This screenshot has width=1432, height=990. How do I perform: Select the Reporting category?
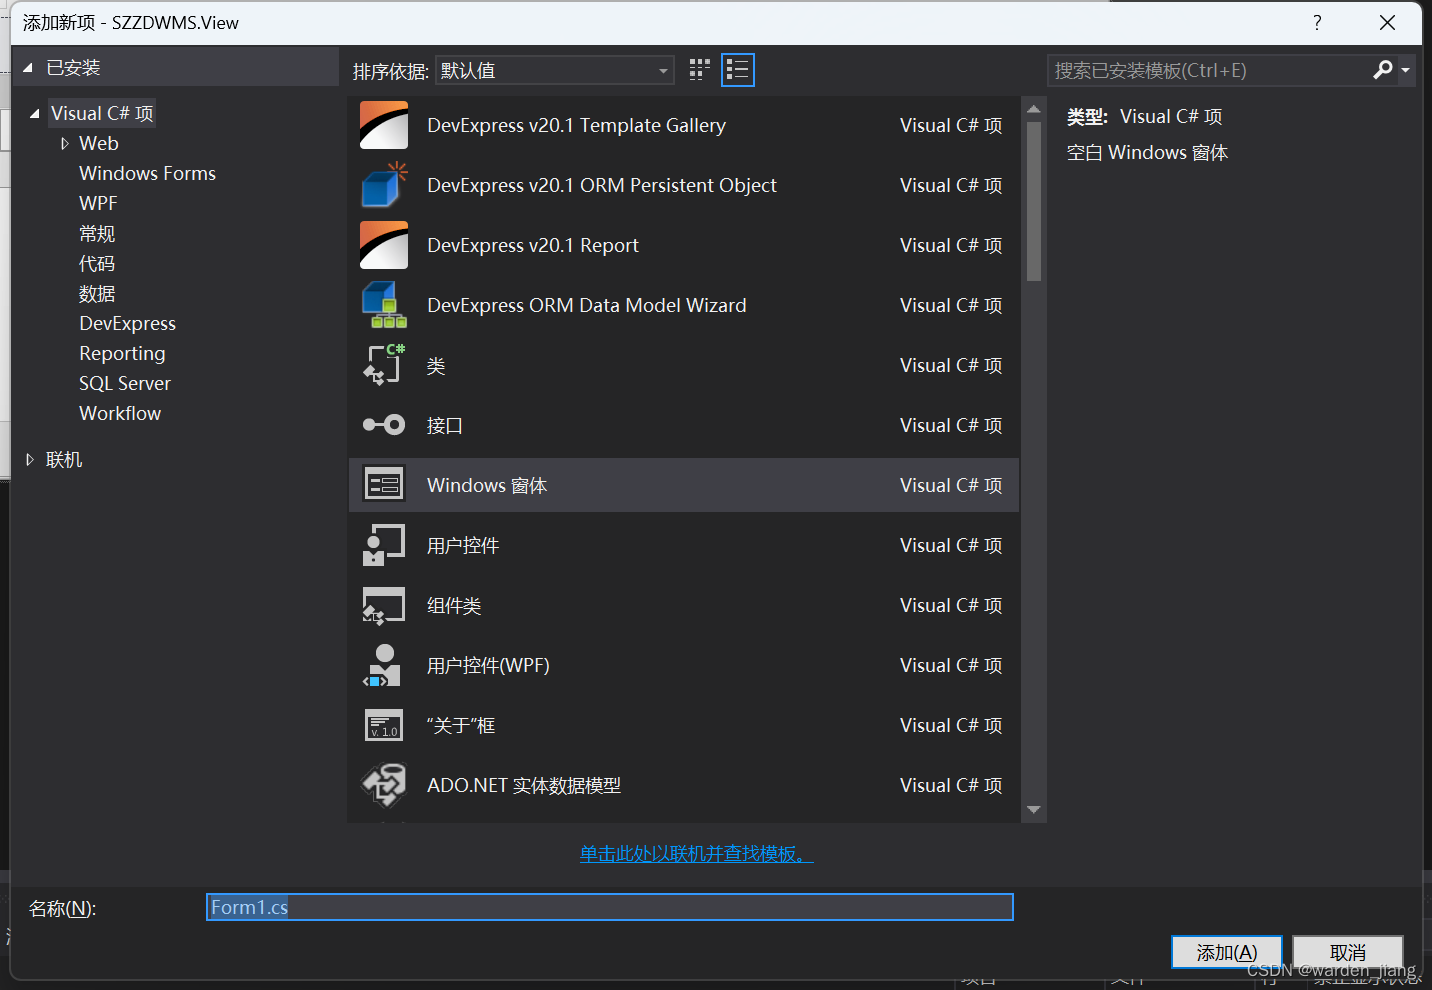[122, 353]
